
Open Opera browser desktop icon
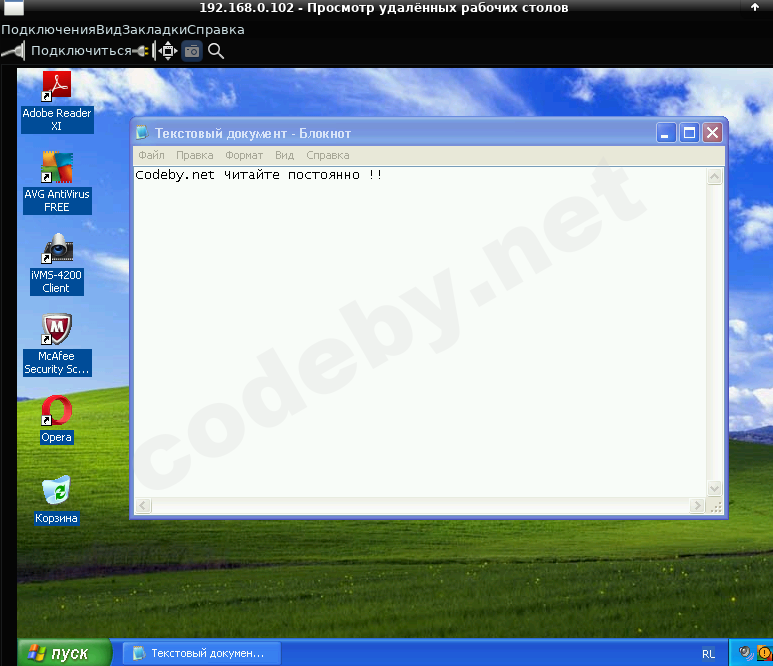click(57, 420)
